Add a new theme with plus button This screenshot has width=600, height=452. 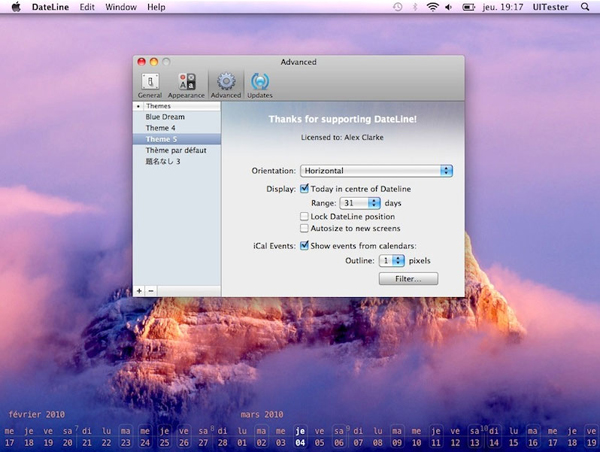coord(139,291)
